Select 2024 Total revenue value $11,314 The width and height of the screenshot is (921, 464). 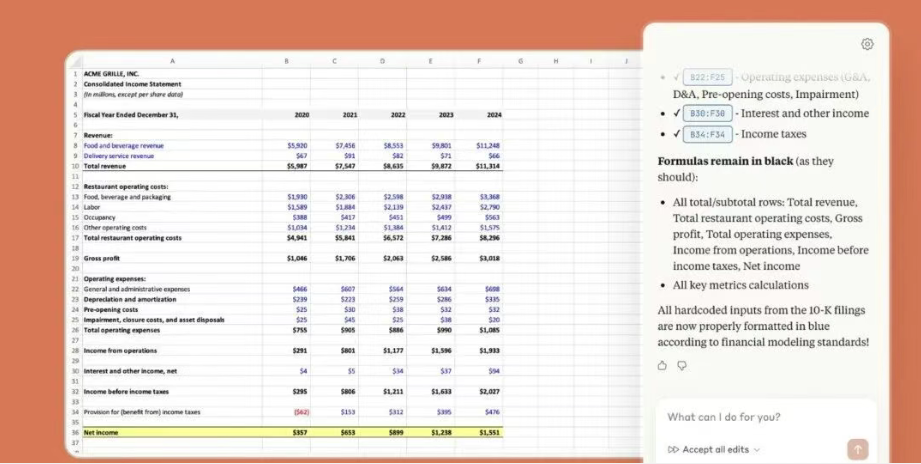click(488, 166)
